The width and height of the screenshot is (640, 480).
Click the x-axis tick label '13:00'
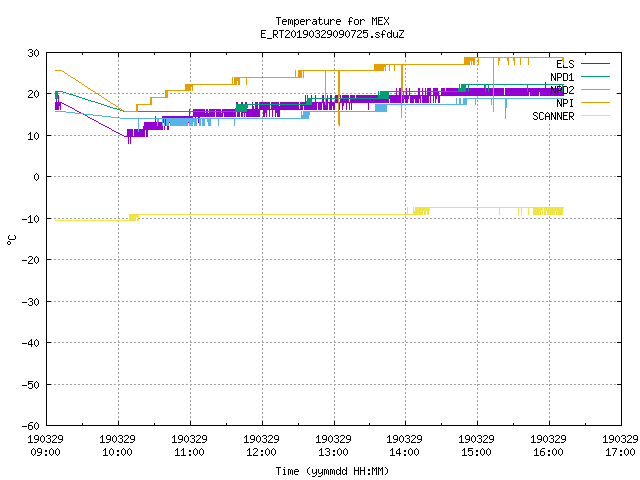click(333, 452)
